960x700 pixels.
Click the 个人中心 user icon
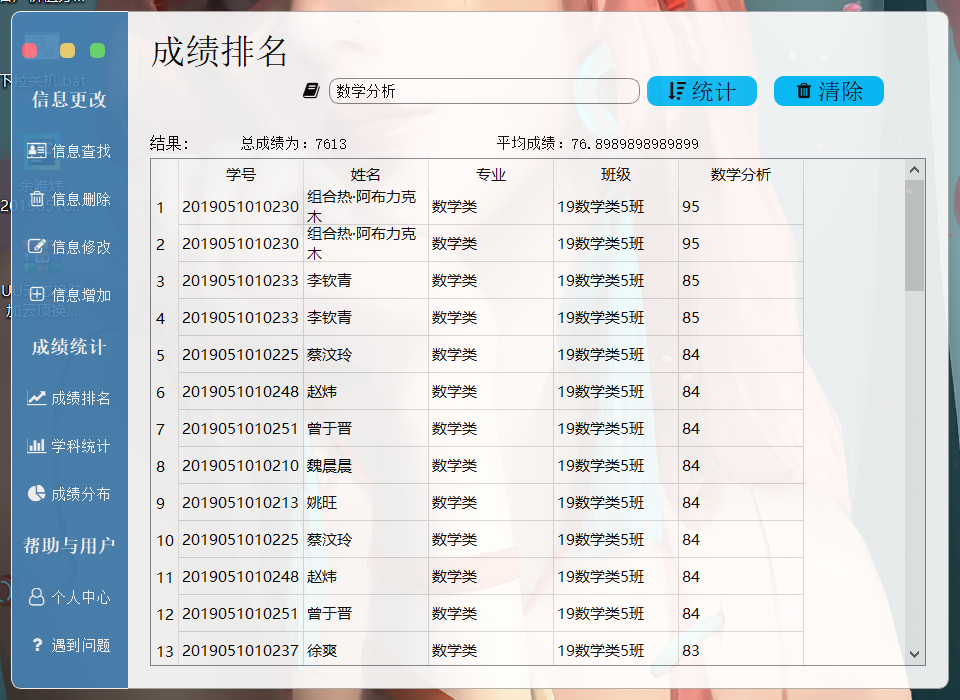pos(37,597)
